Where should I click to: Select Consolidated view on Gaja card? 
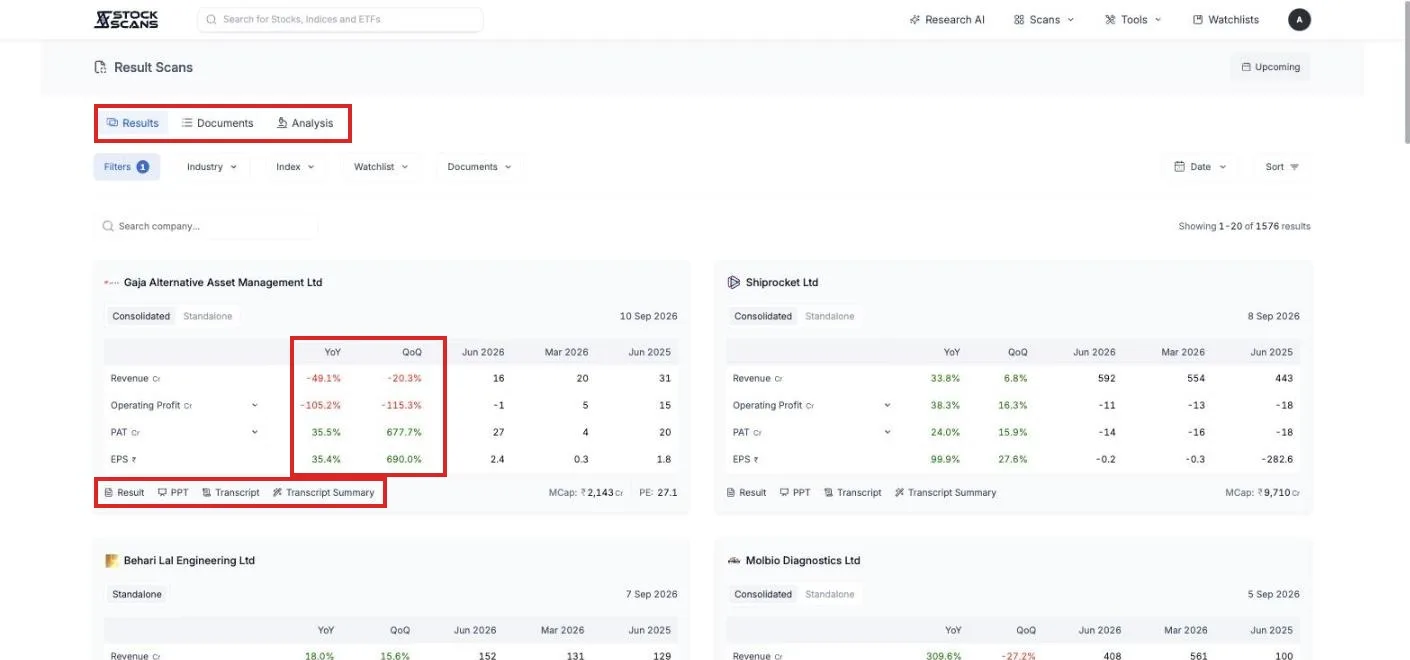[x=141, y=316]
